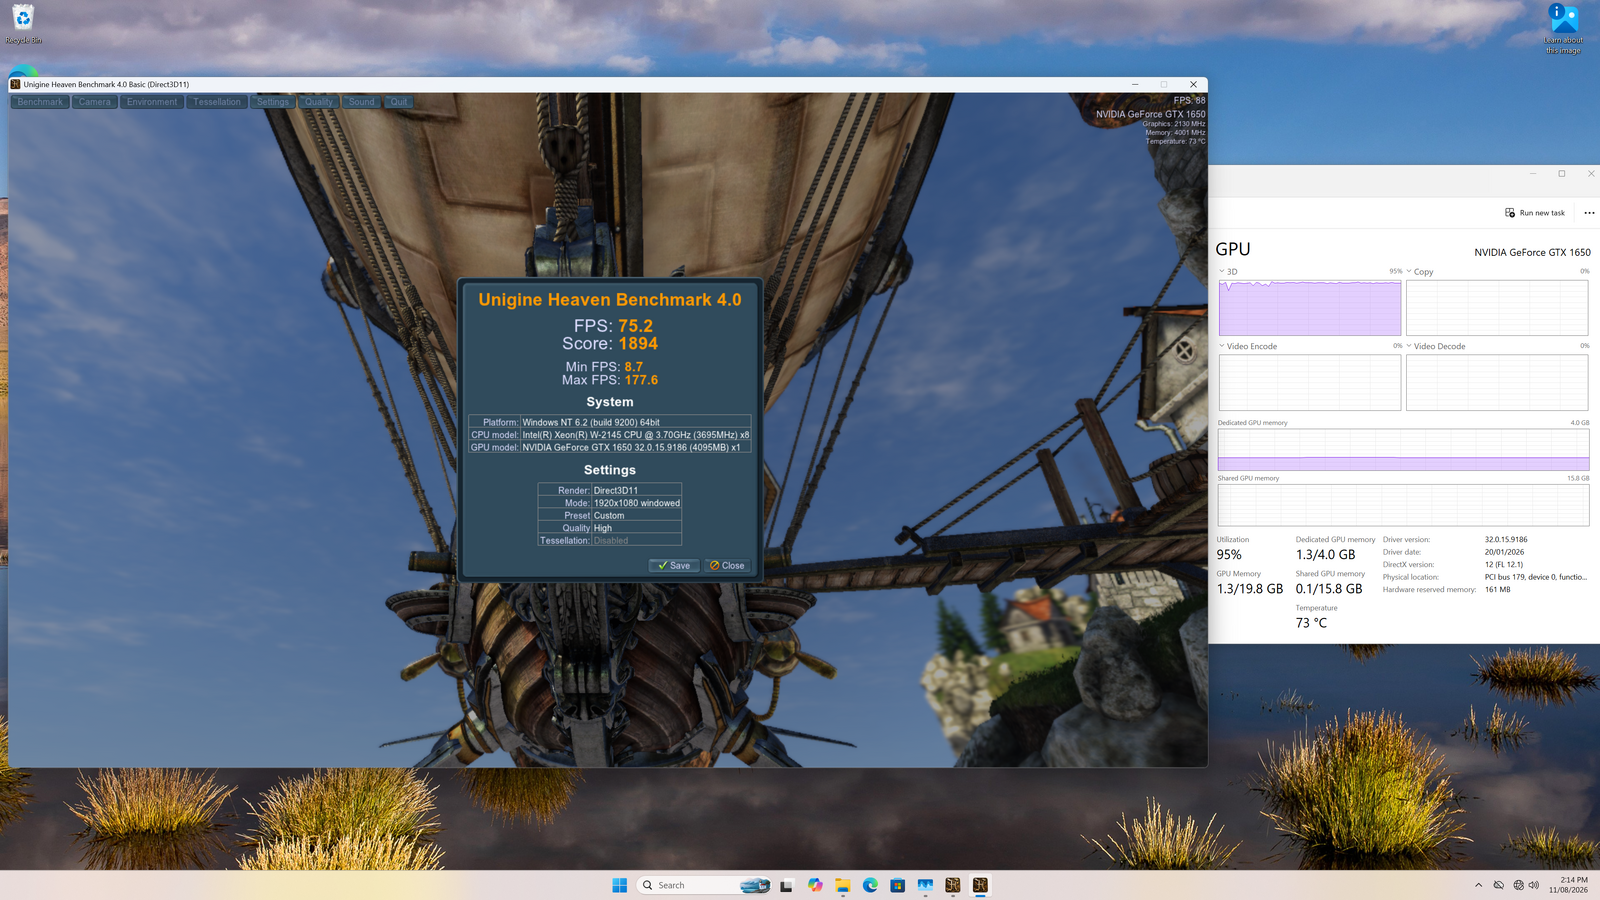Open the search highlight image in taskbar search
Viewport: 1600px width, 900px height.
755,885
